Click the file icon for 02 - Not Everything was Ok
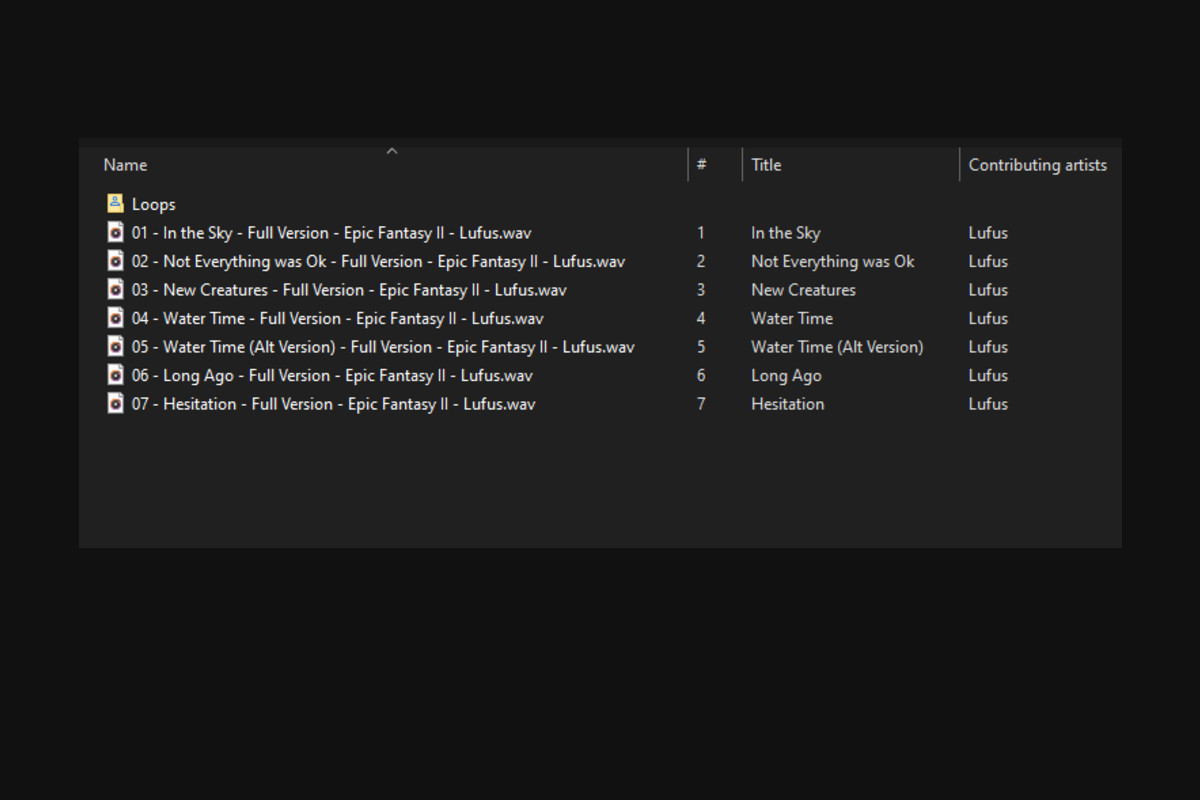The height and width of the screenshot is (800, 1200). coord(115,261)
